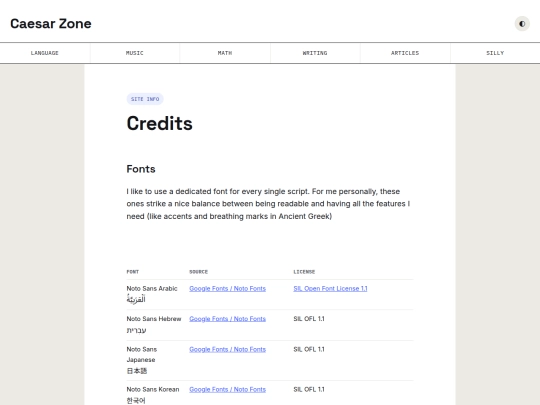Open the Caesar Zone home title
This screenshot has height=405, width=540.
click(x=51, y=24)
